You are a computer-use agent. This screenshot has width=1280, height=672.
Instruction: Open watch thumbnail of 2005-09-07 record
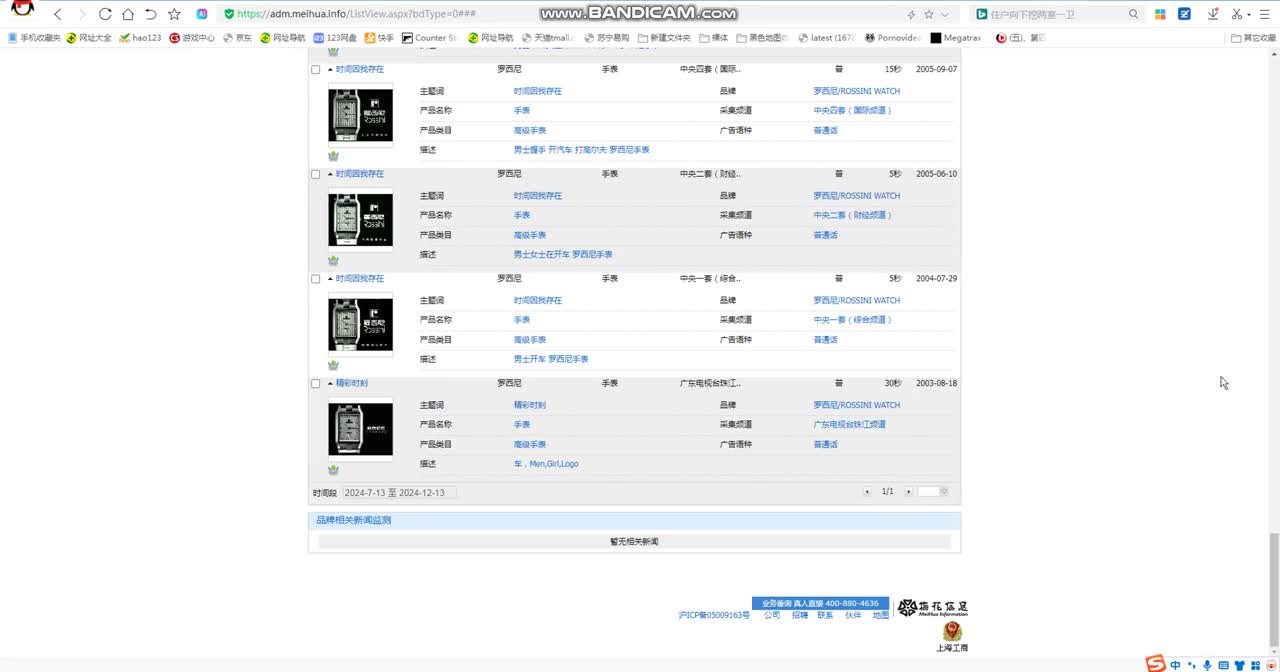tap(360, 115)
